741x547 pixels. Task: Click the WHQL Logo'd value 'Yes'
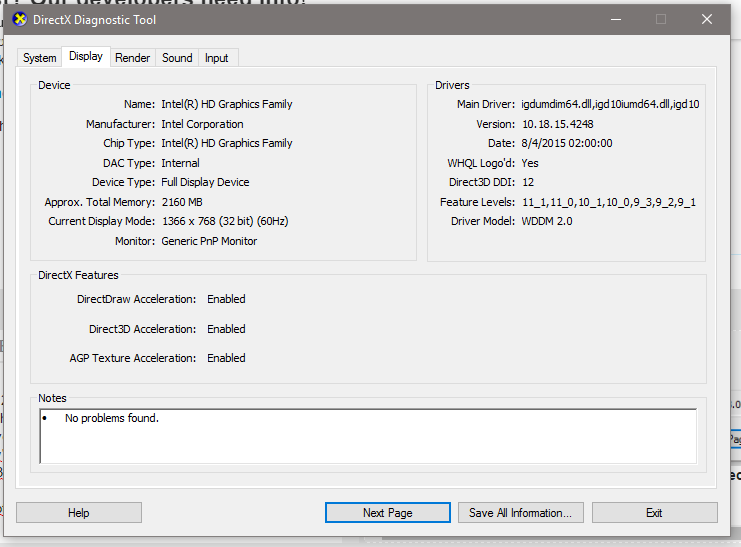click(x=530, y=163)
